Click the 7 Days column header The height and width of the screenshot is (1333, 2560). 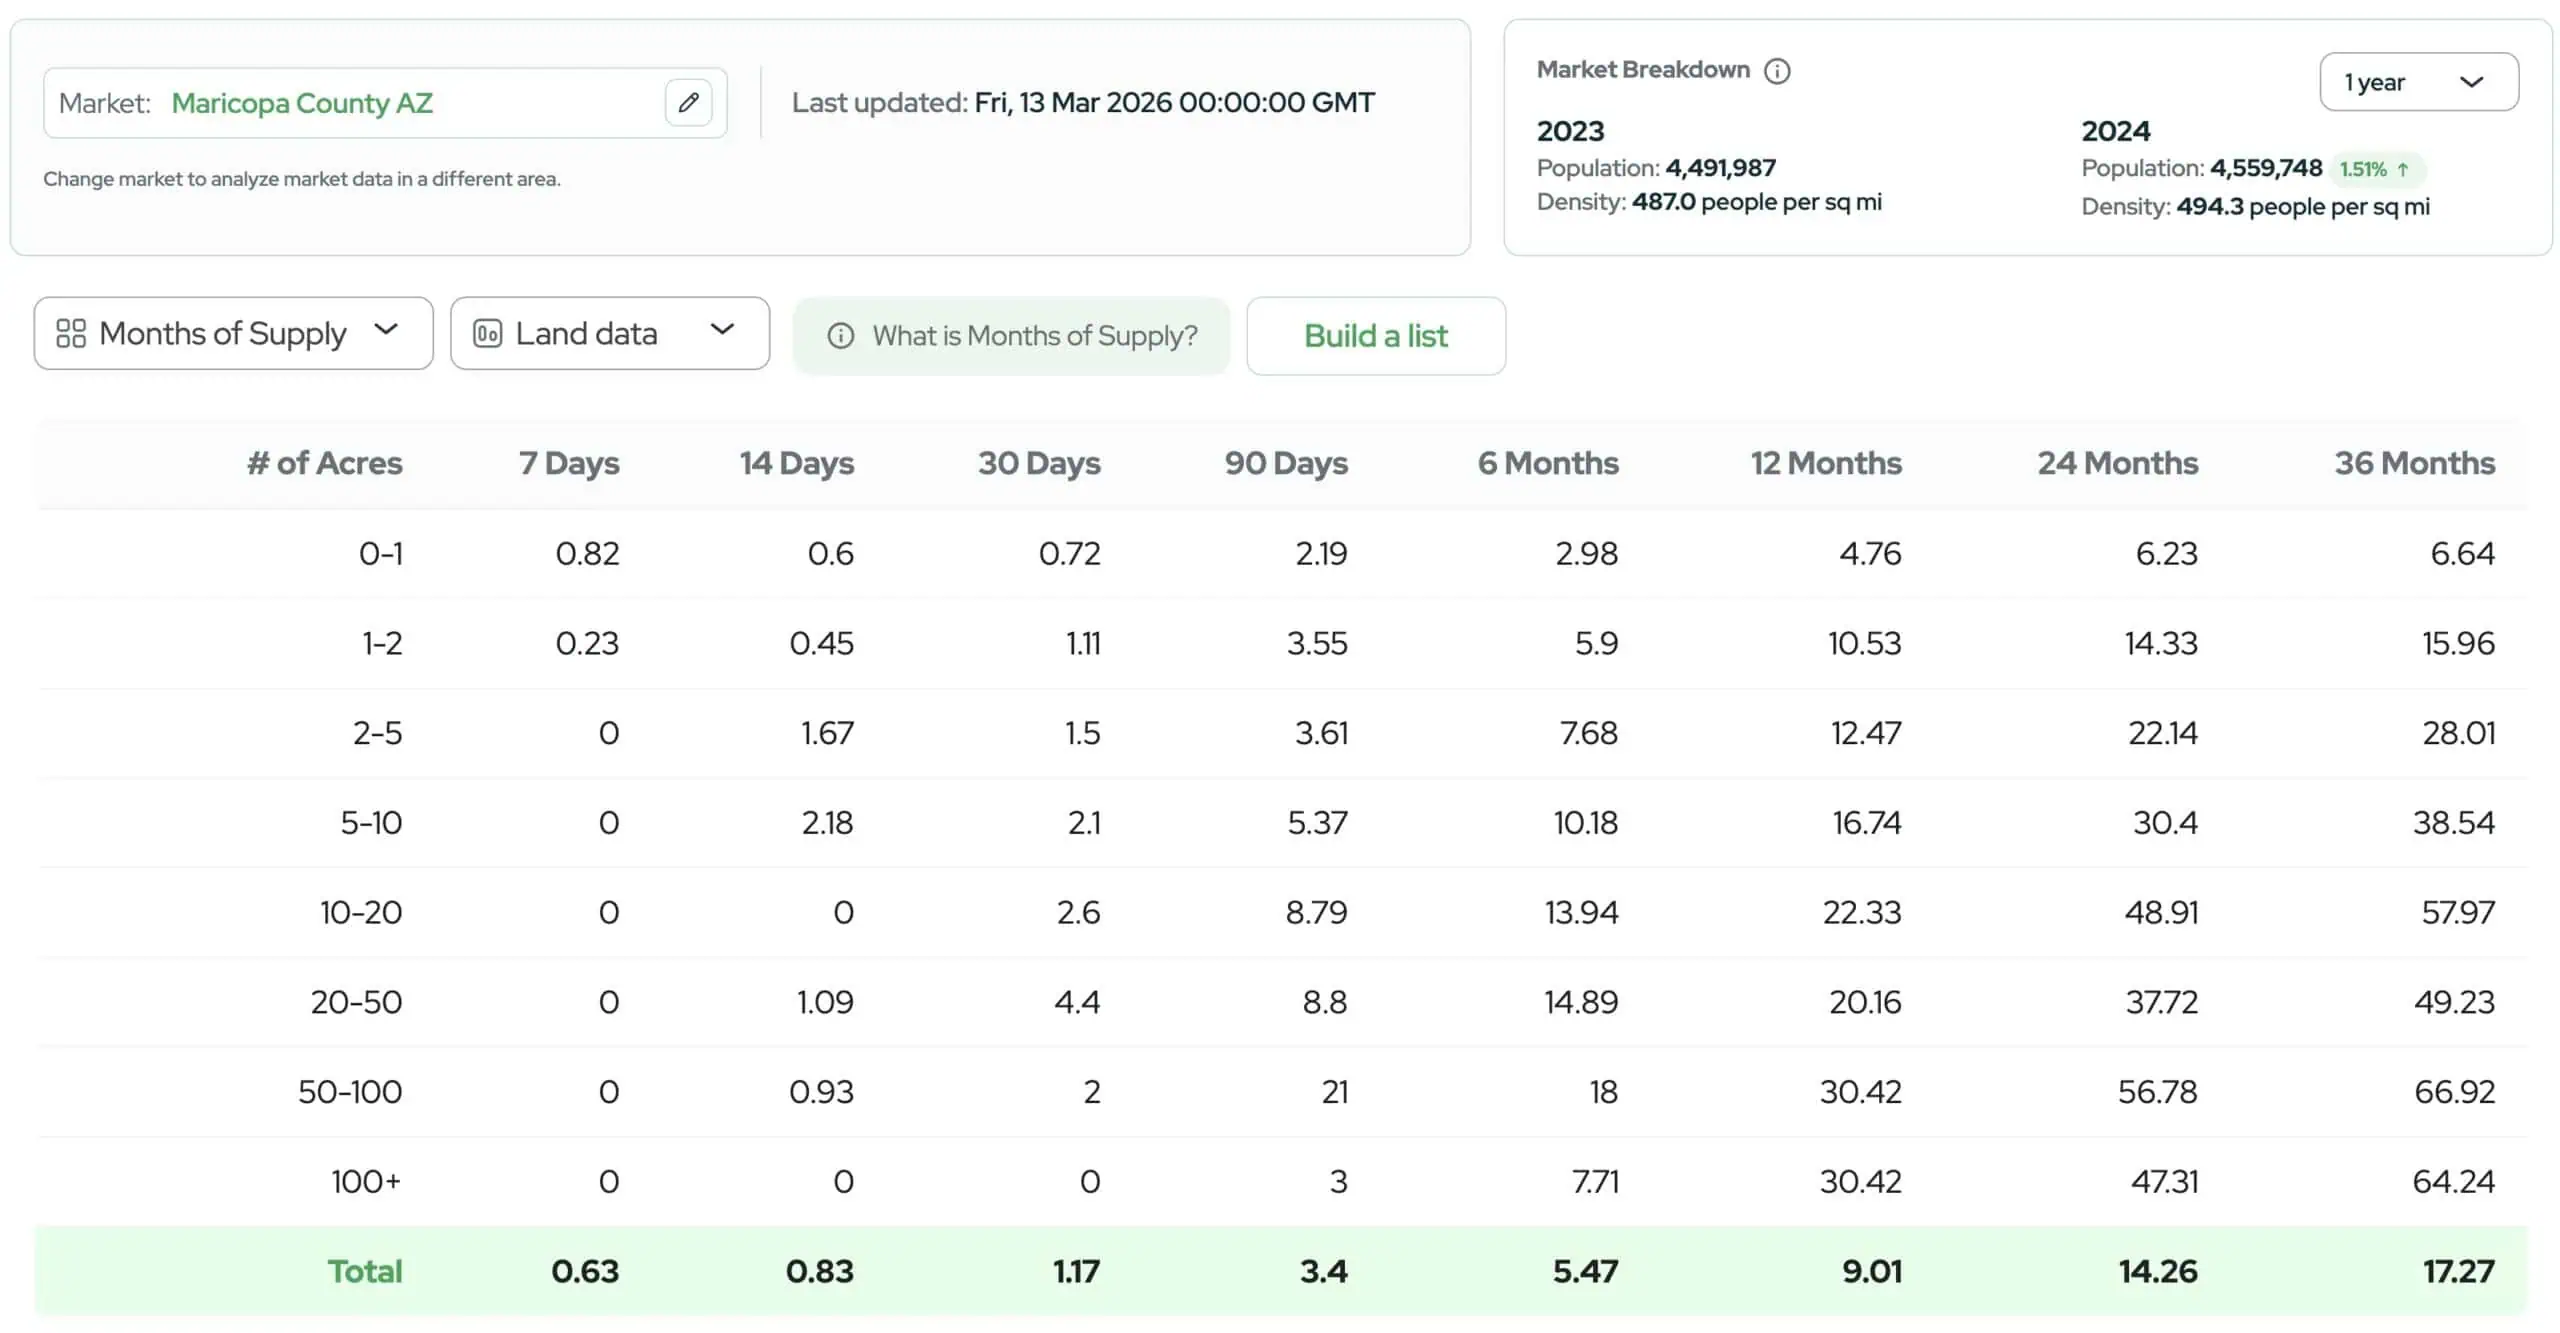pos(568,463)
